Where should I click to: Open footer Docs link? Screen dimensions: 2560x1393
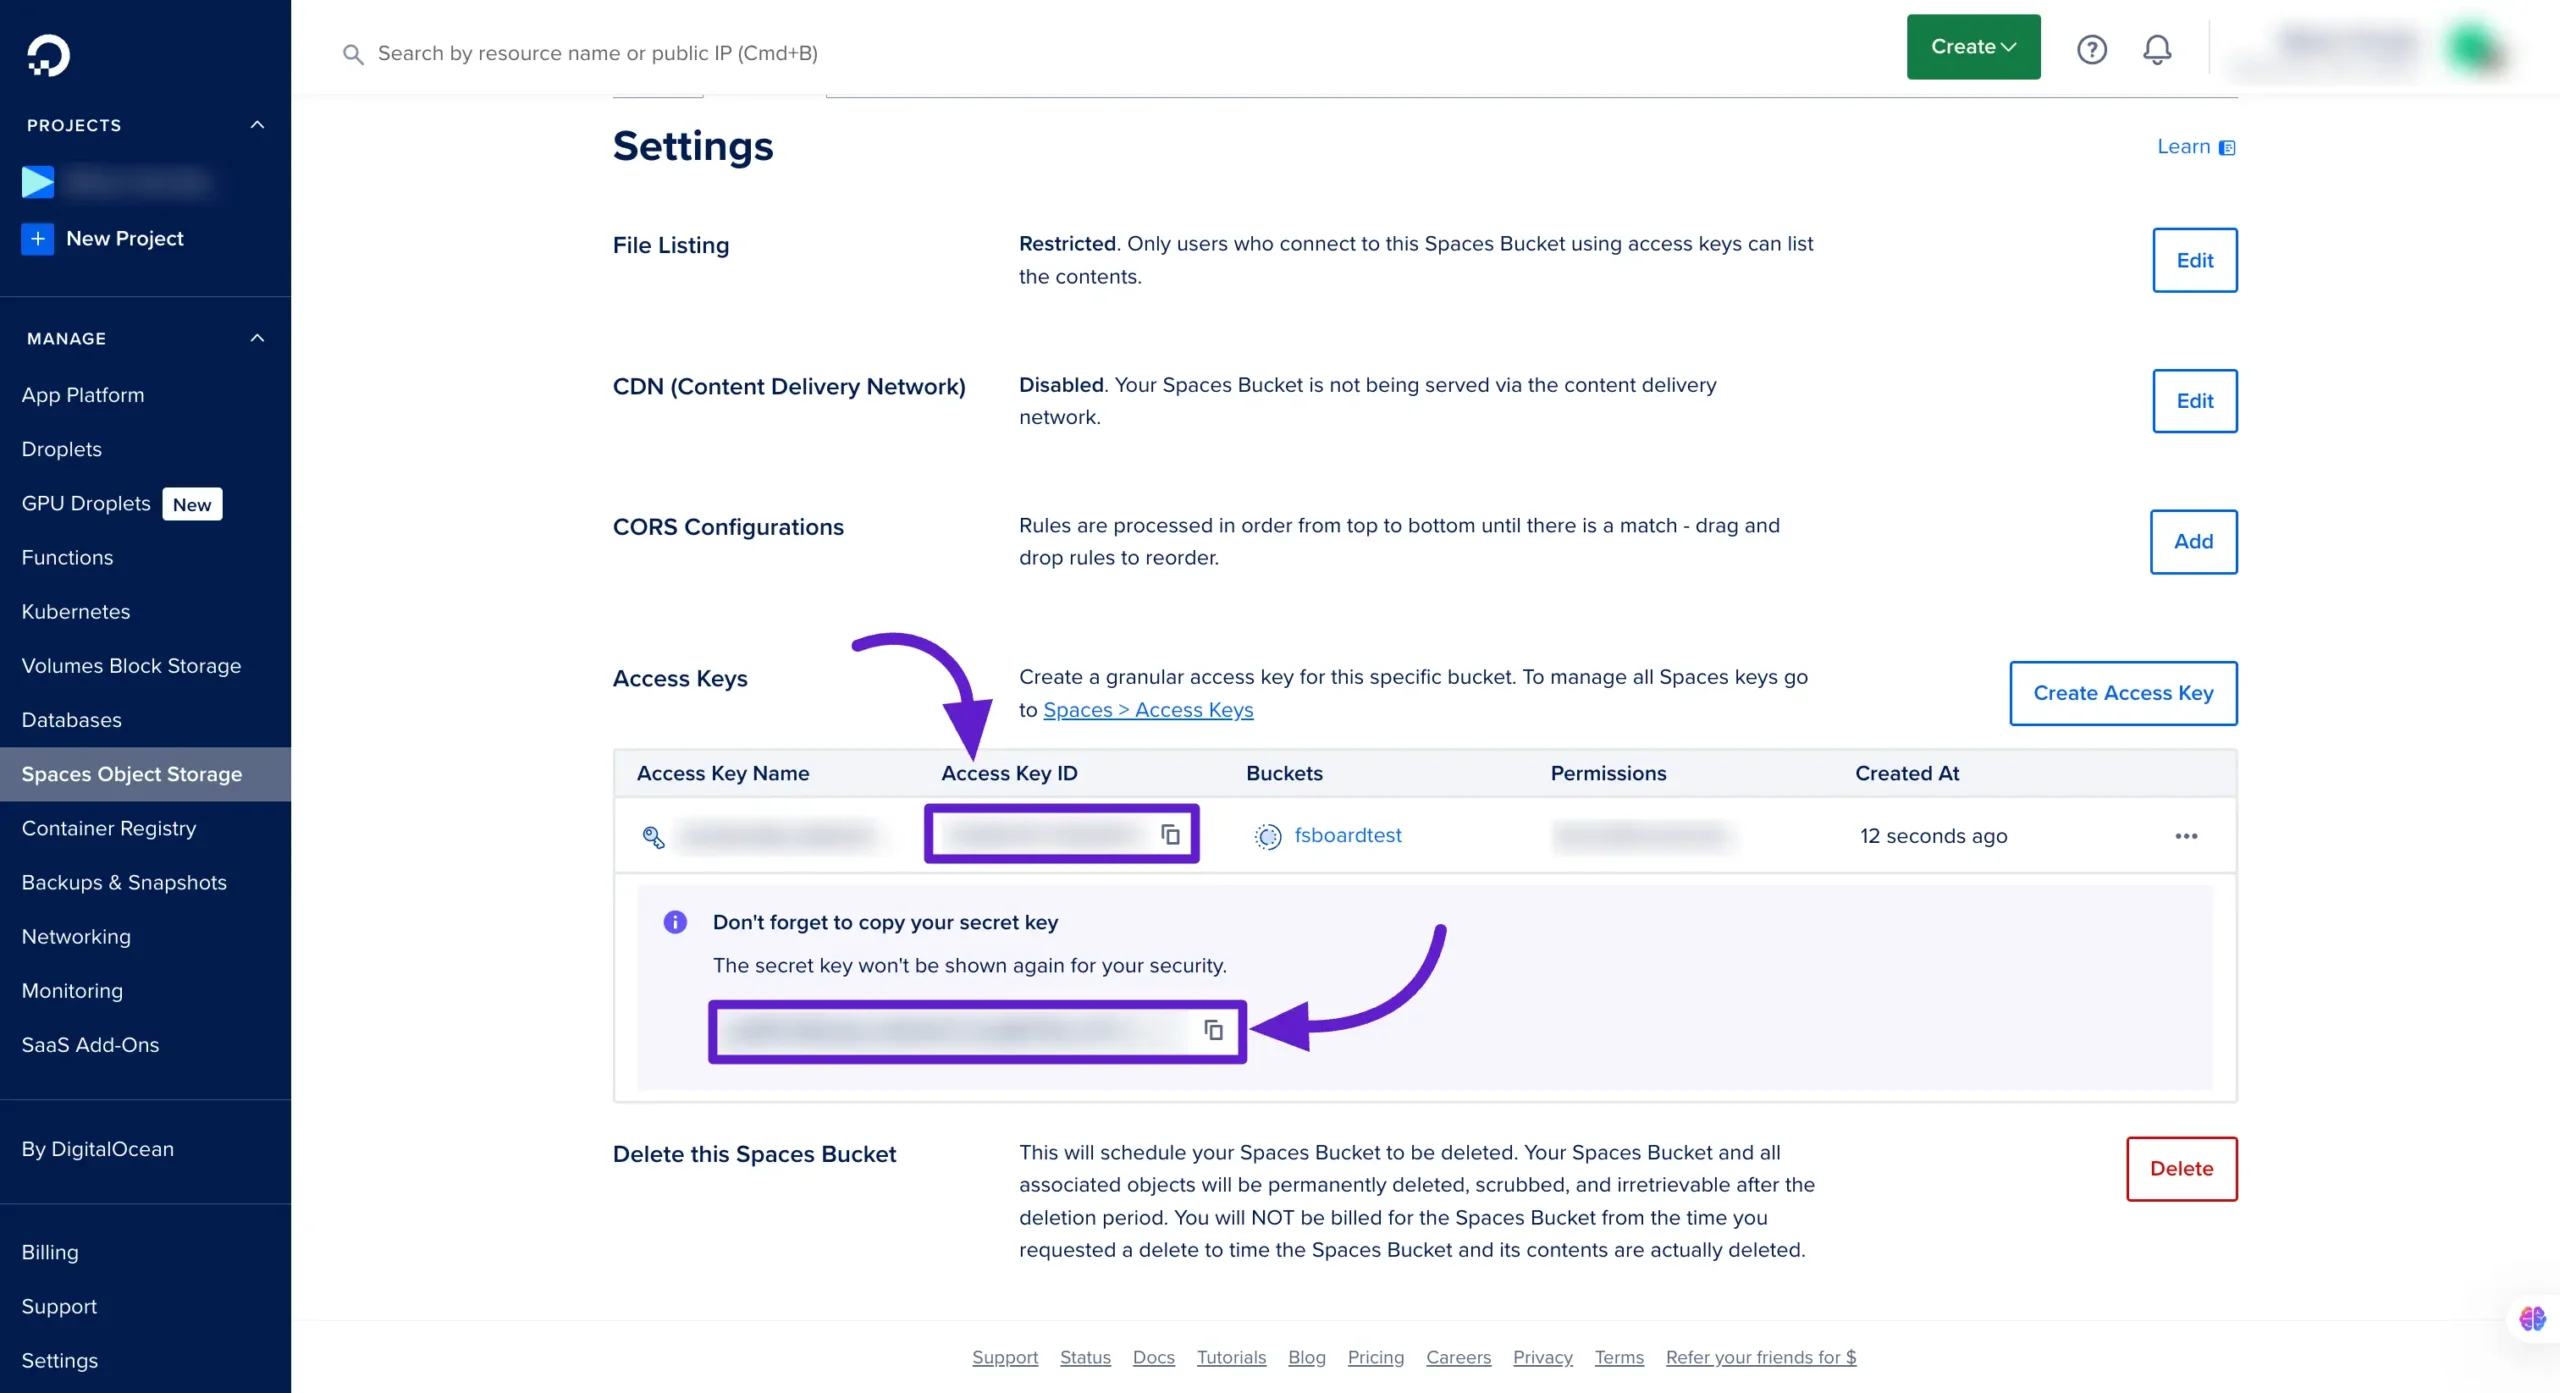pyautogui.click(x=1153, y=1357)
